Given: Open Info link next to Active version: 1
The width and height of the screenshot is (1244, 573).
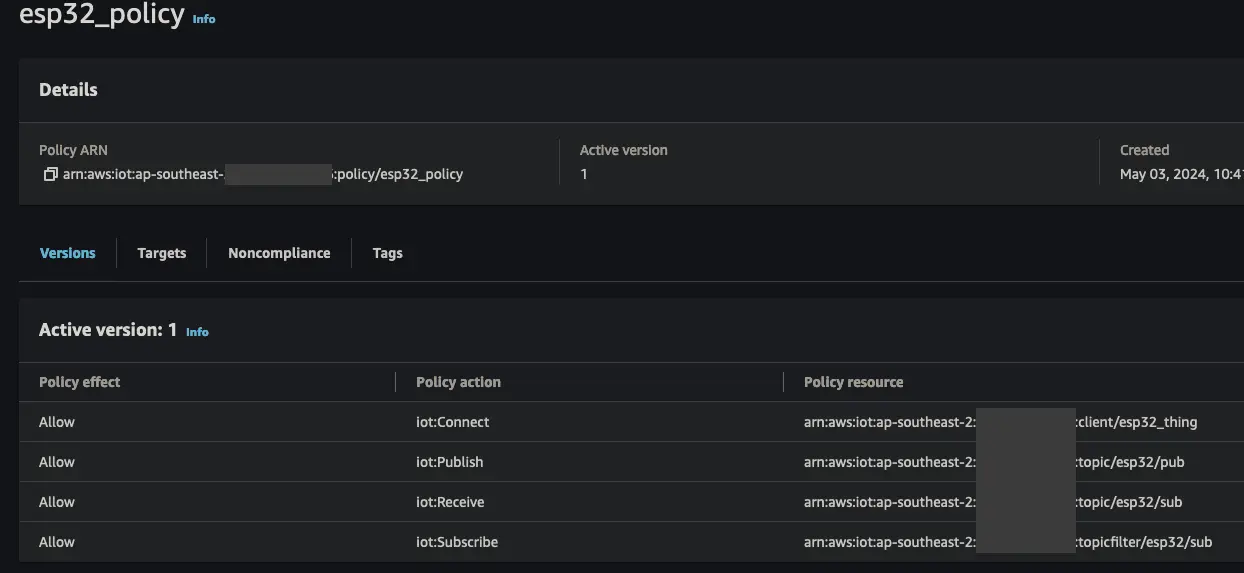Looking at the screenshot, I should [197, 332].
